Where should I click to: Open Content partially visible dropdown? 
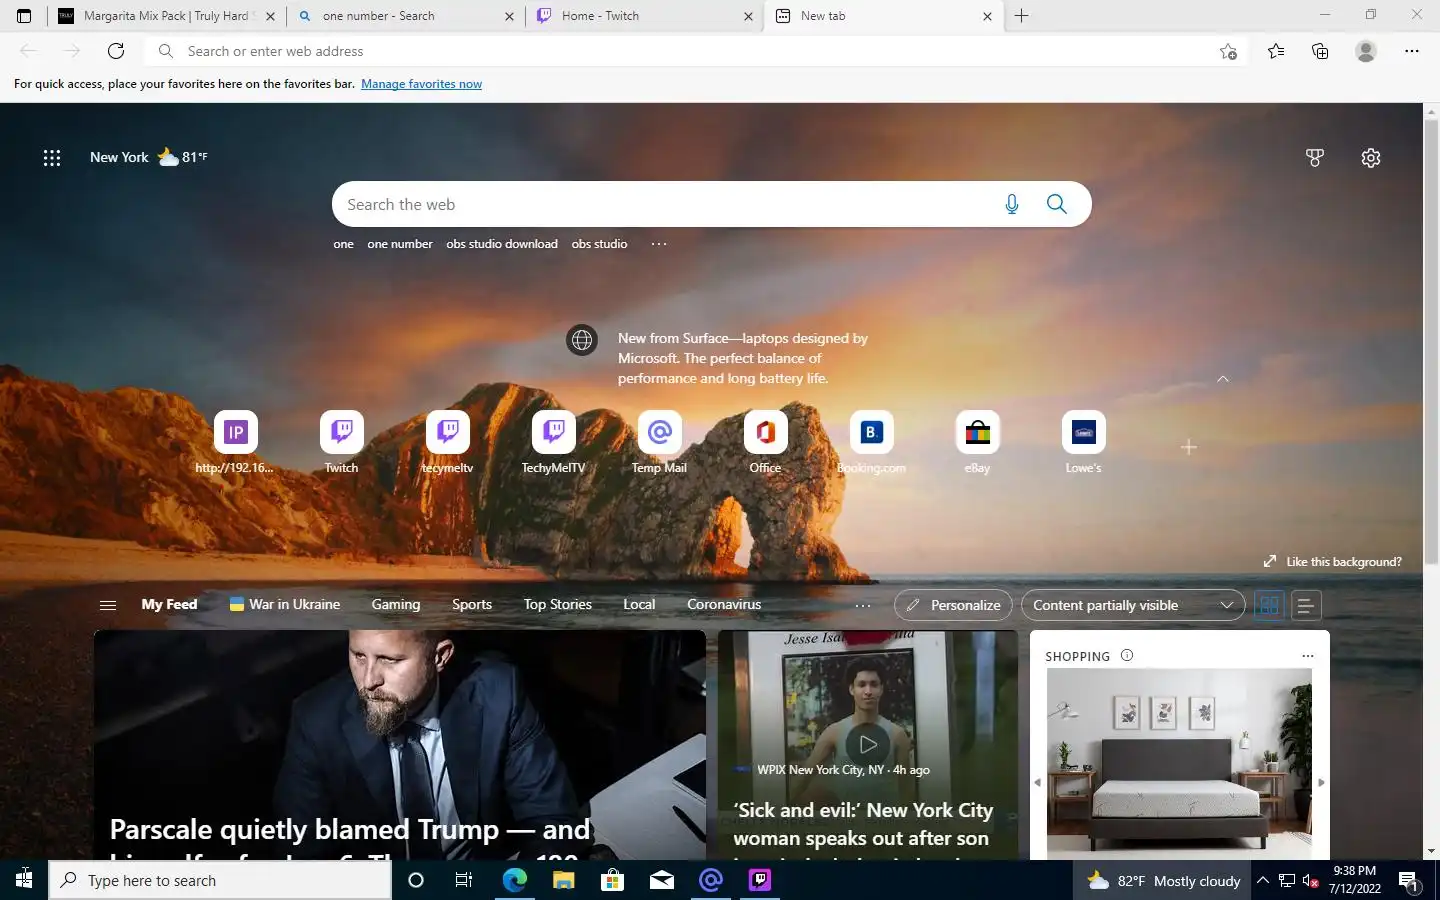[1133, 605]
